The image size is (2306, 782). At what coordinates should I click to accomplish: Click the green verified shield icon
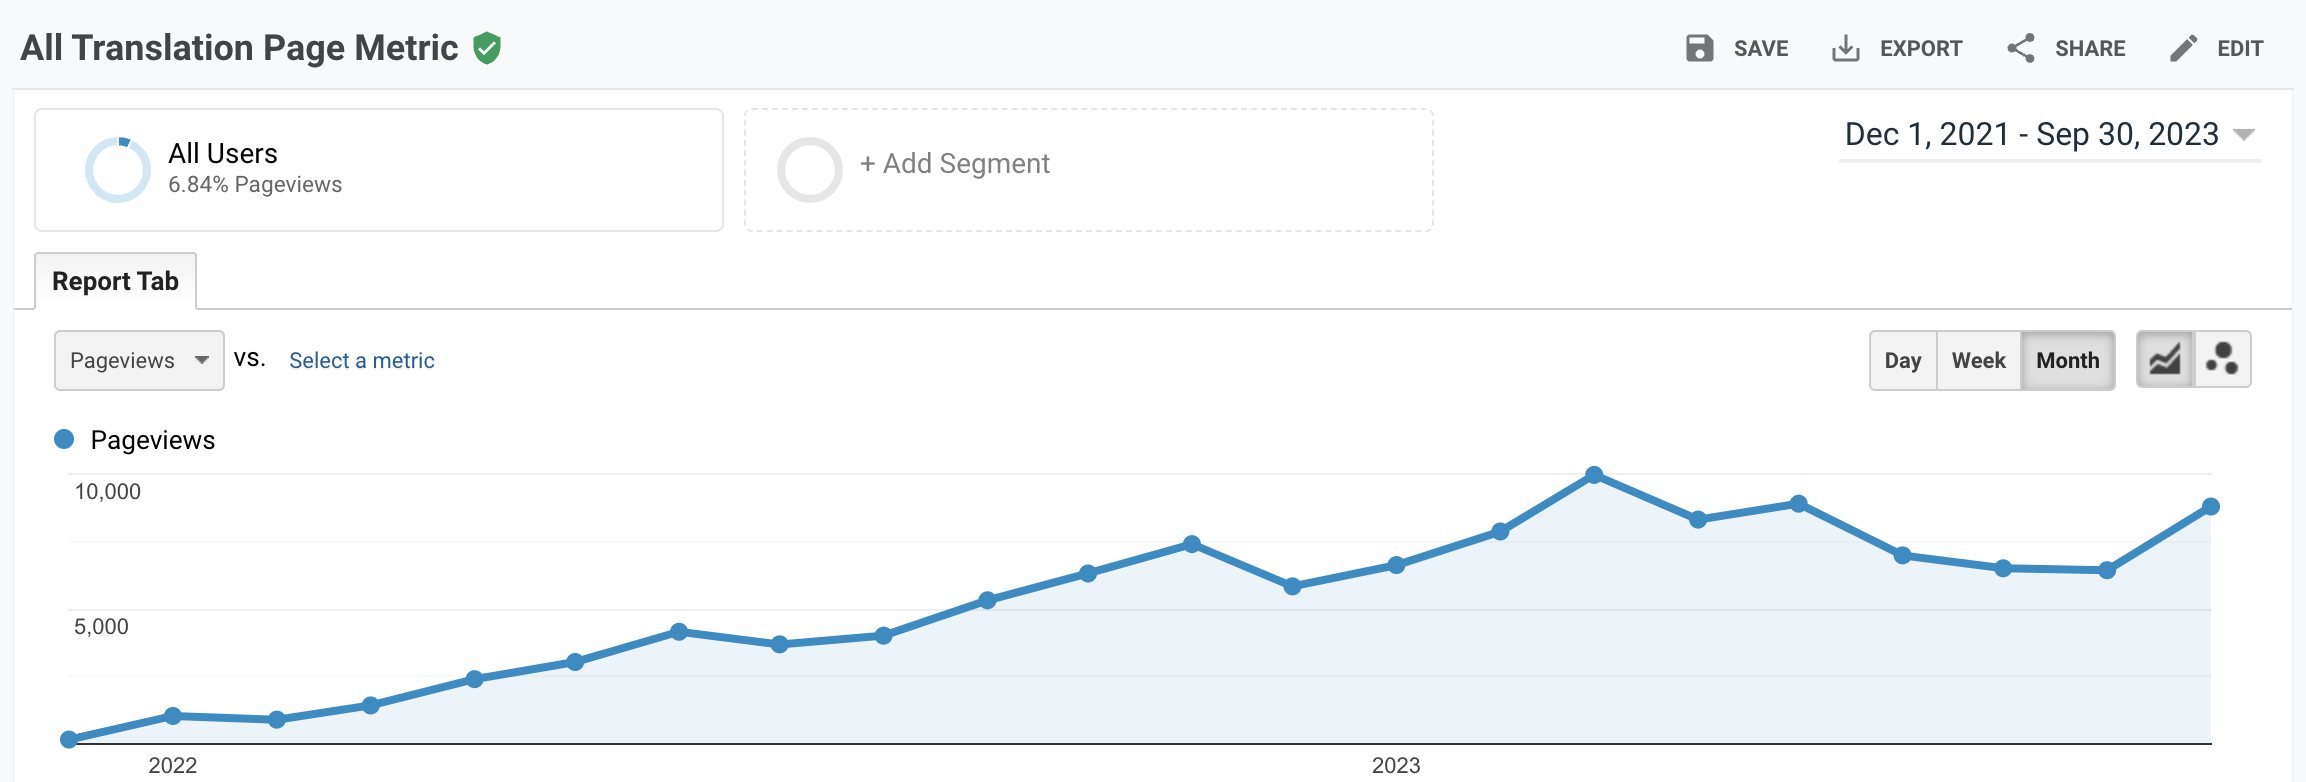(487, 48)
